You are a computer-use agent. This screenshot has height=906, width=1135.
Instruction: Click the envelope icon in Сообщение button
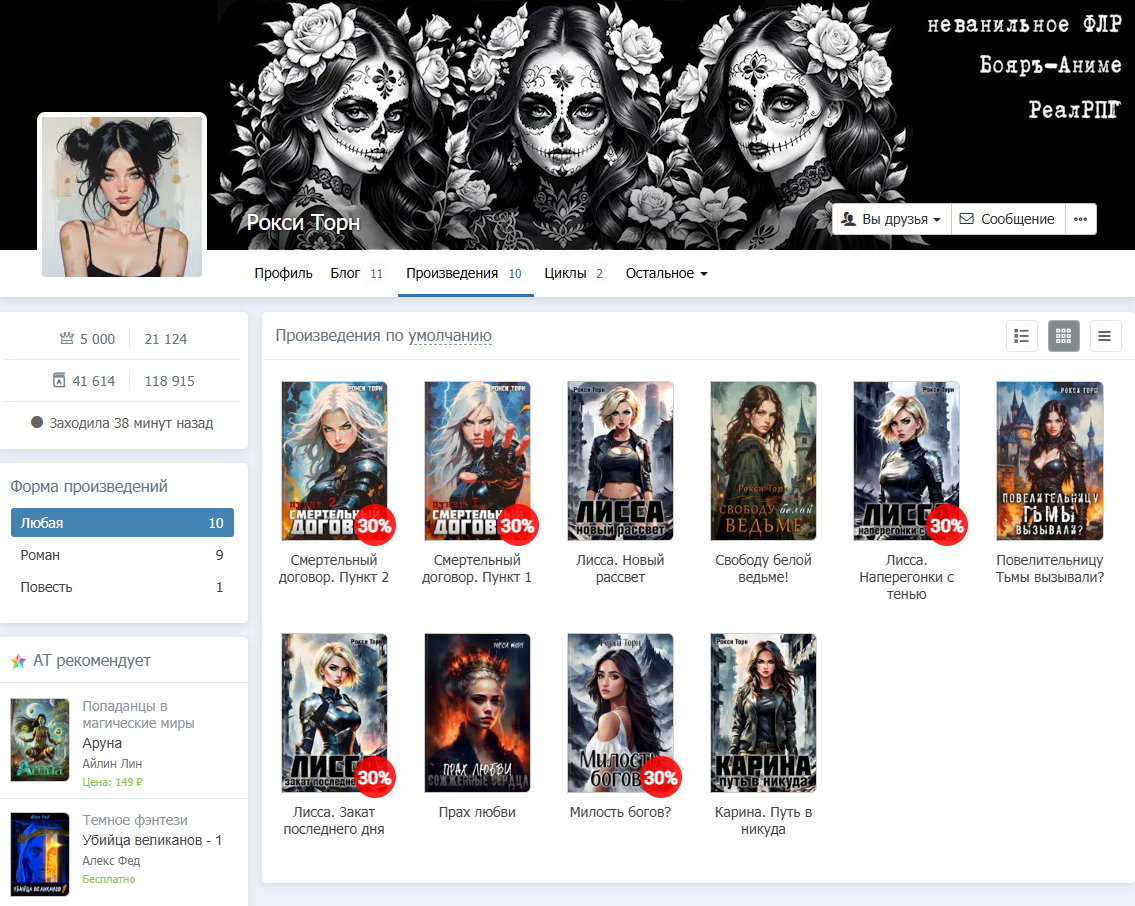[966, 219]
